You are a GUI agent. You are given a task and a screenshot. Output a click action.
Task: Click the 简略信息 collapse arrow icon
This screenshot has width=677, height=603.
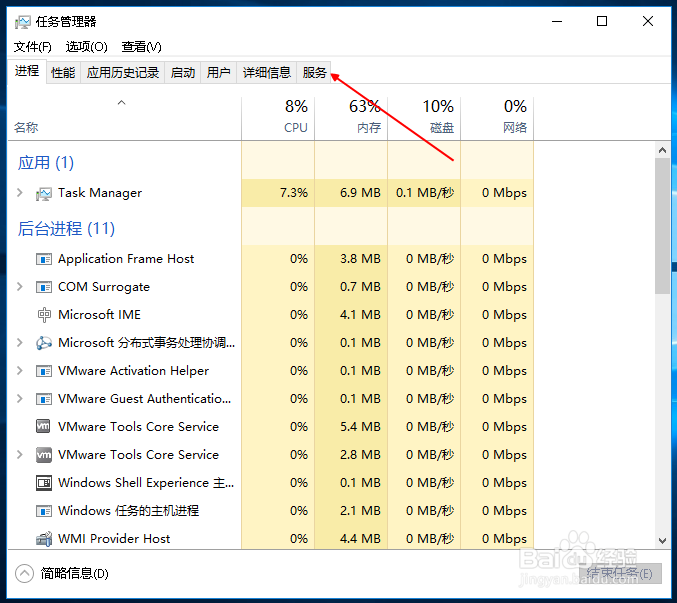click(24, 574)
